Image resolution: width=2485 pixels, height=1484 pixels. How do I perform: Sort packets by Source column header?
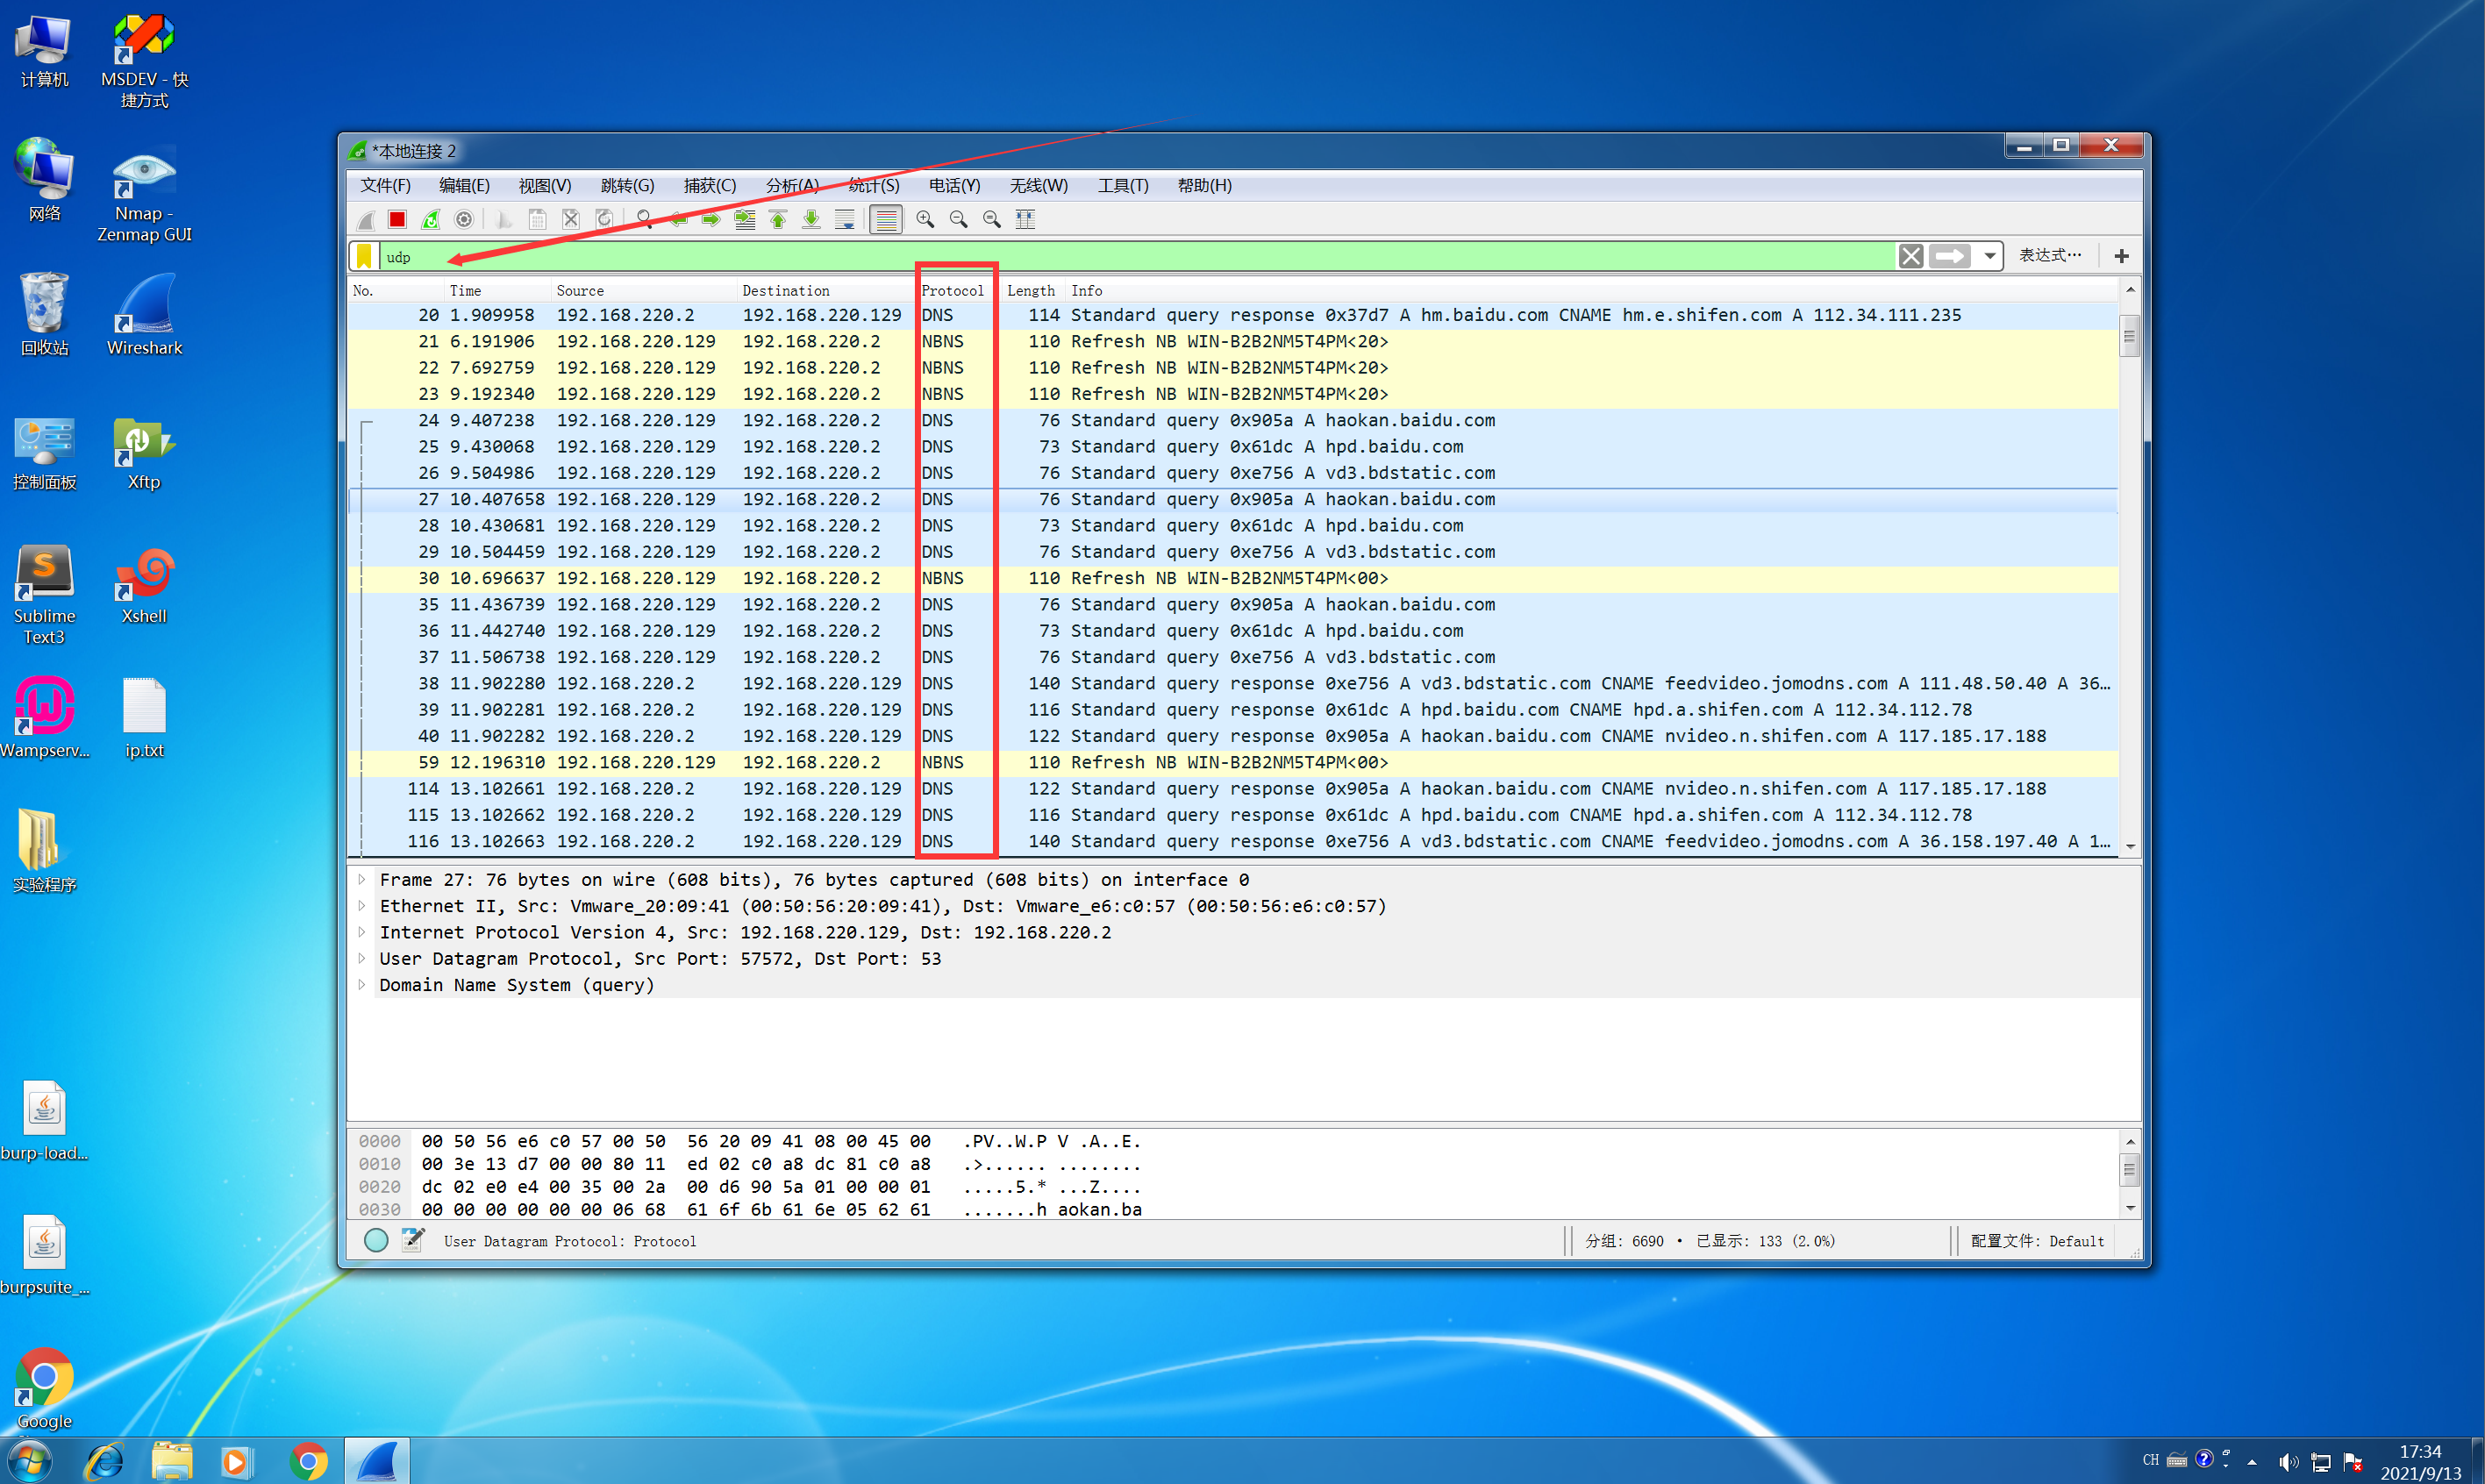click(x=643, y=291)
